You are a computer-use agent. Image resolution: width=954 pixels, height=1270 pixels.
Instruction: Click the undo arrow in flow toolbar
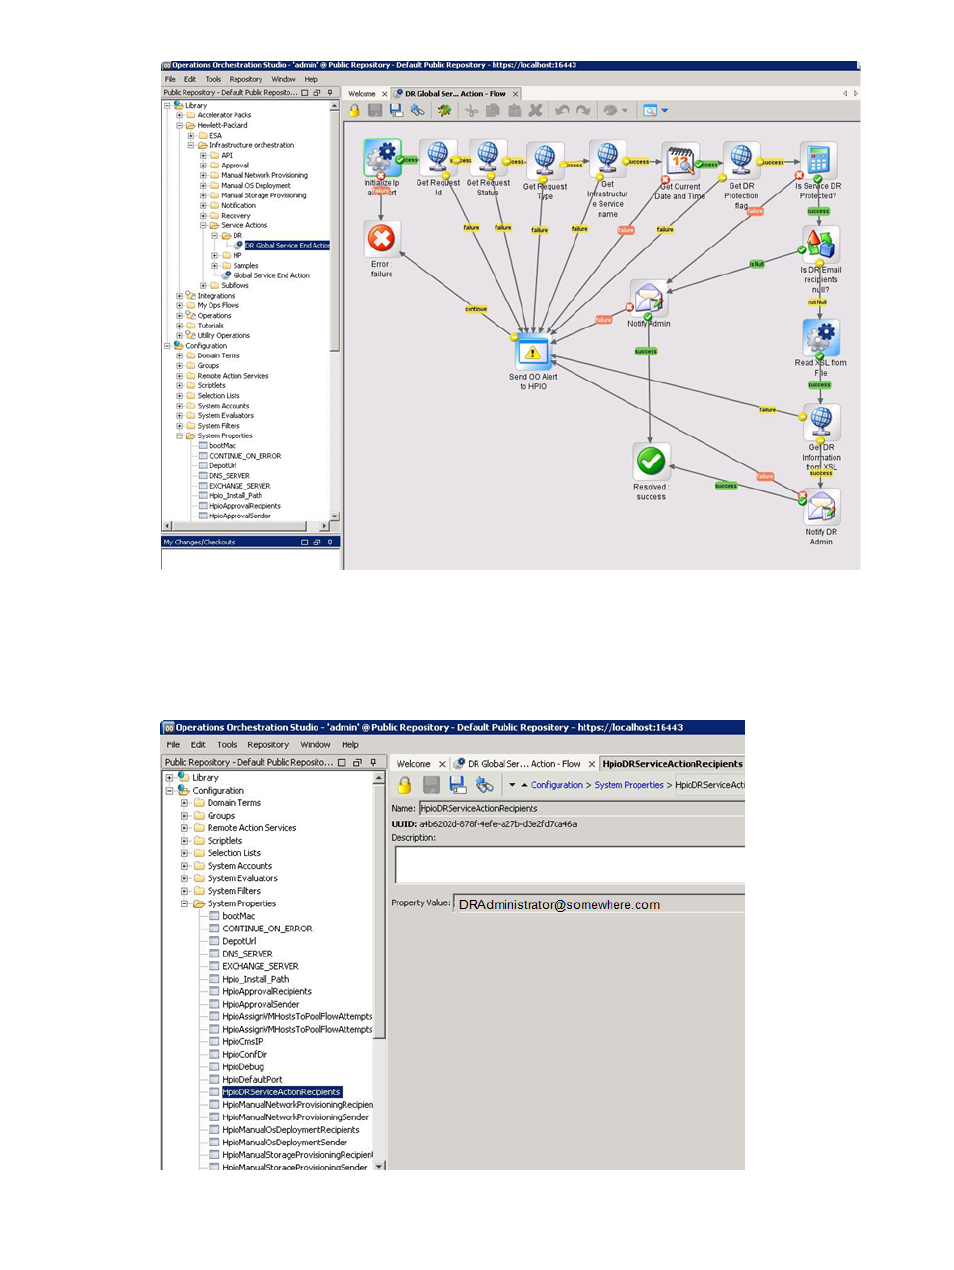coord(562,110)
